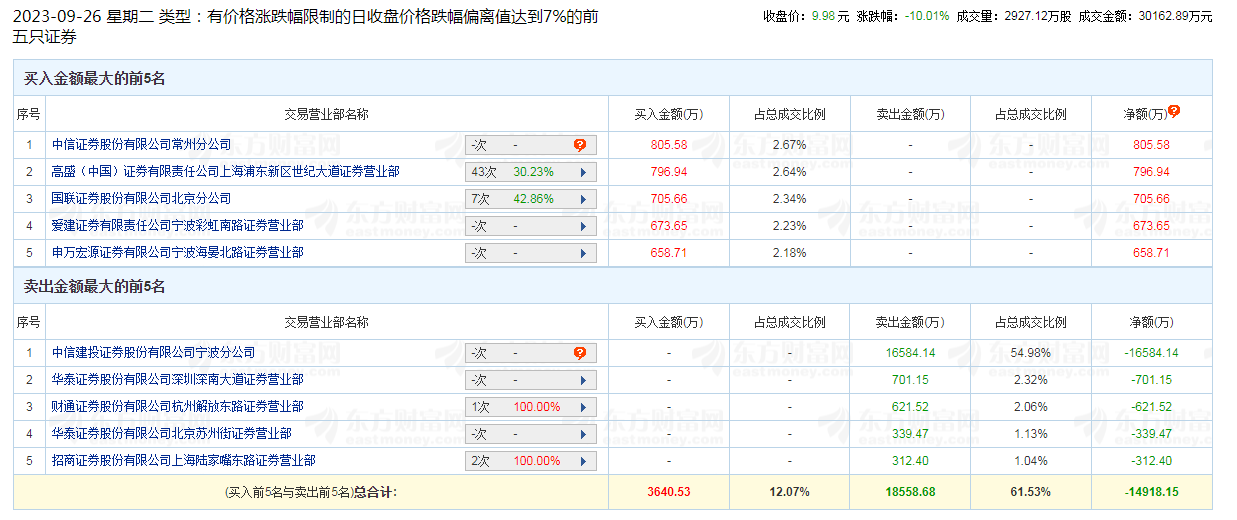Open 高盛(中国)证券上海浦东新区世纪大道营业部 link
Screen dimensions: 1237x520
coord(225,172)
